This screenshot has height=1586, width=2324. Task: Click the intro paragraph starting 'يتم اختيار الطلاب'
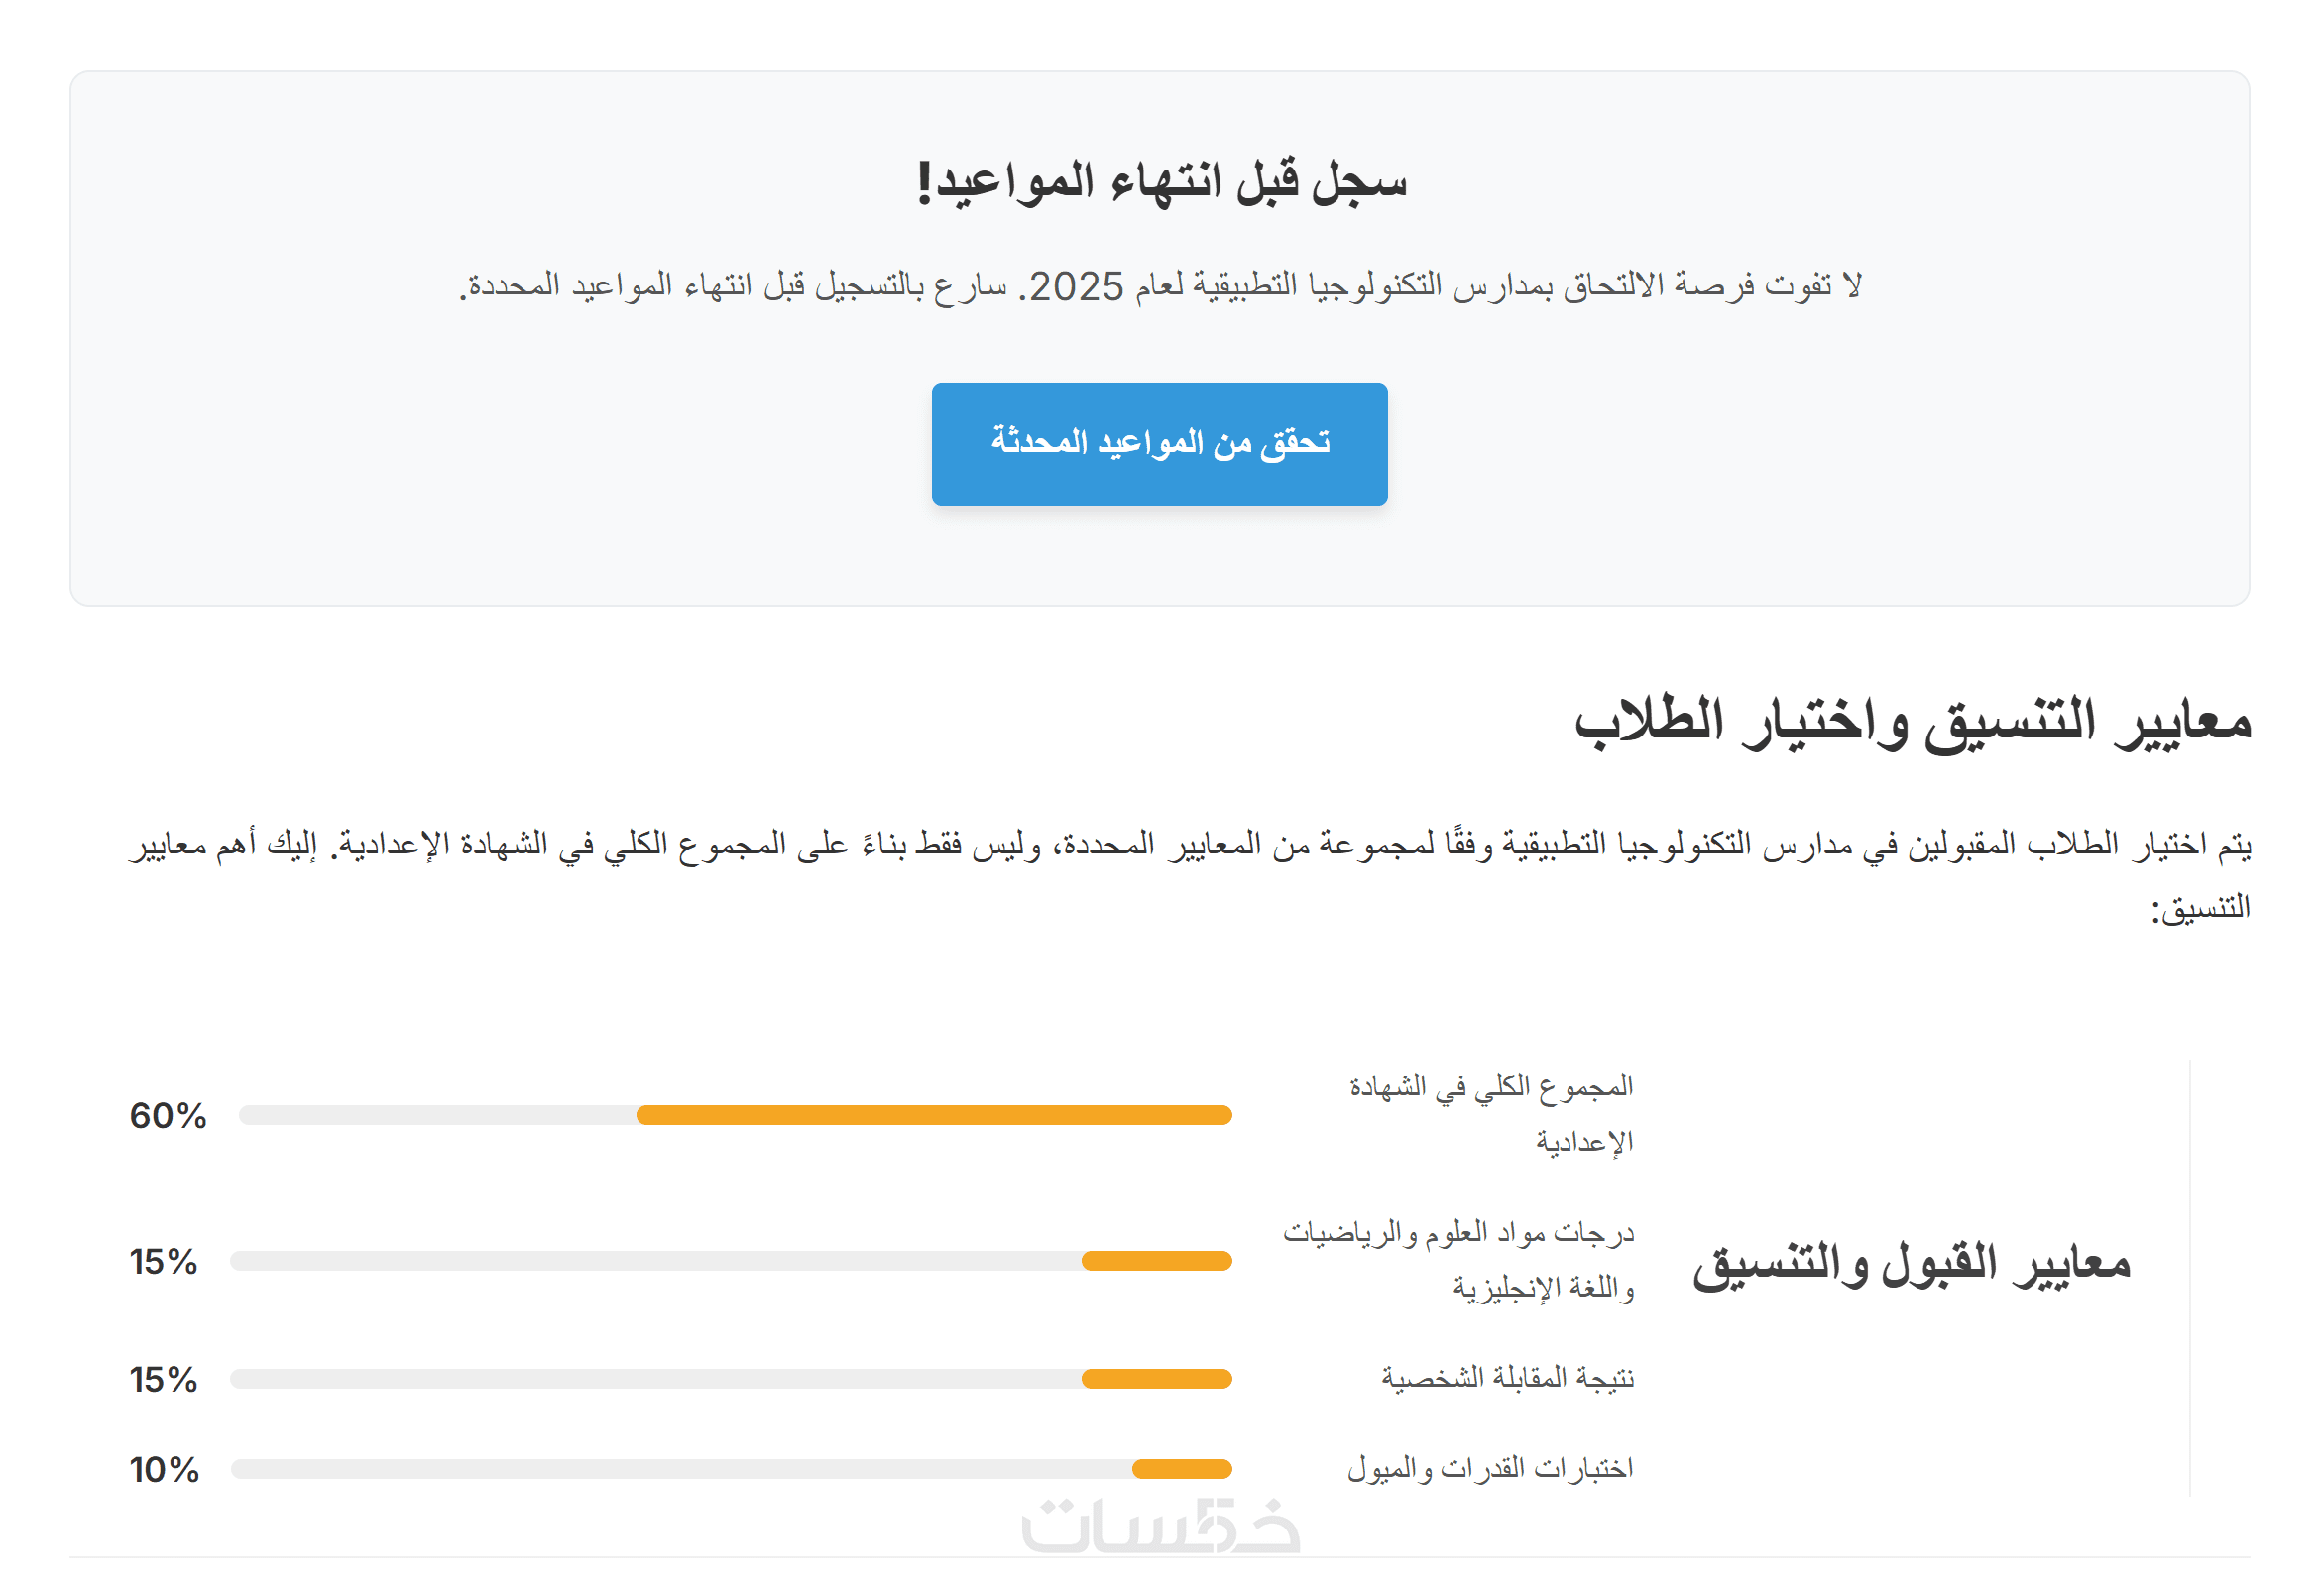(1190, 845)
